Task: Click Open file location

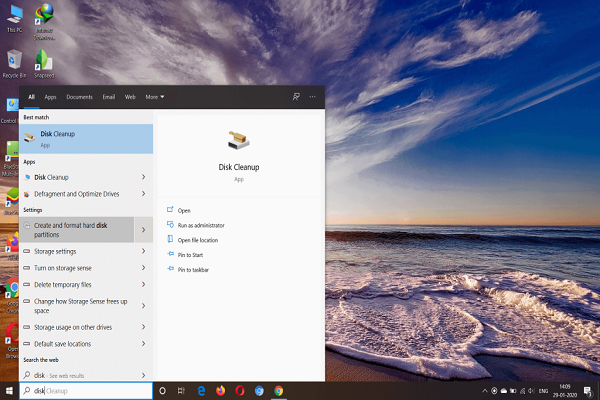Action: pos(197,240)
